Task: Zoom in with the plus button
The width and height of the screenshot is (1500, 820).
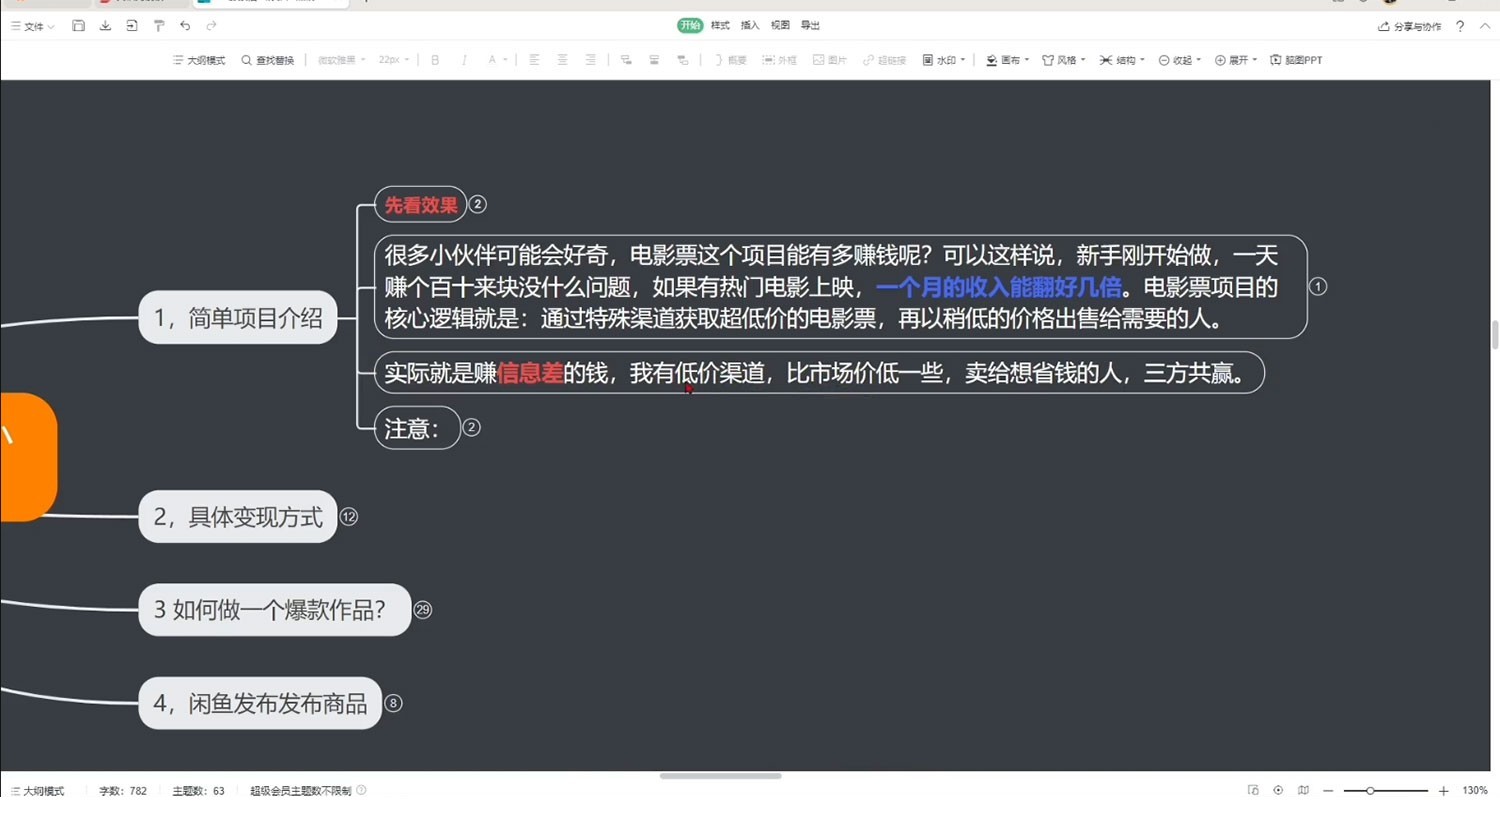Action: [1443, 791]
